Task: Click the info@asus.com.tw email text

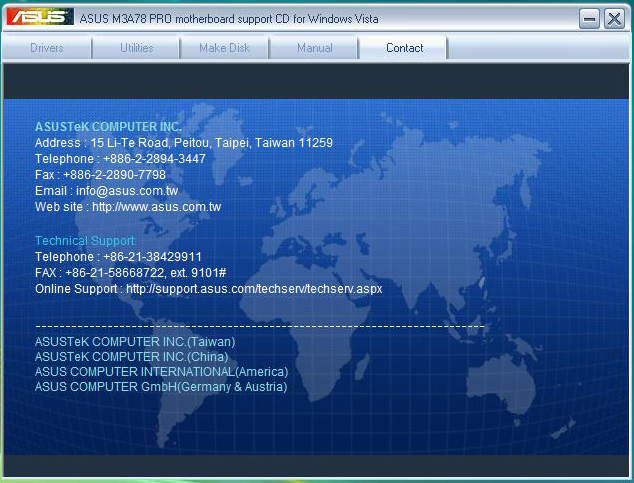Action: pos(127,191)
